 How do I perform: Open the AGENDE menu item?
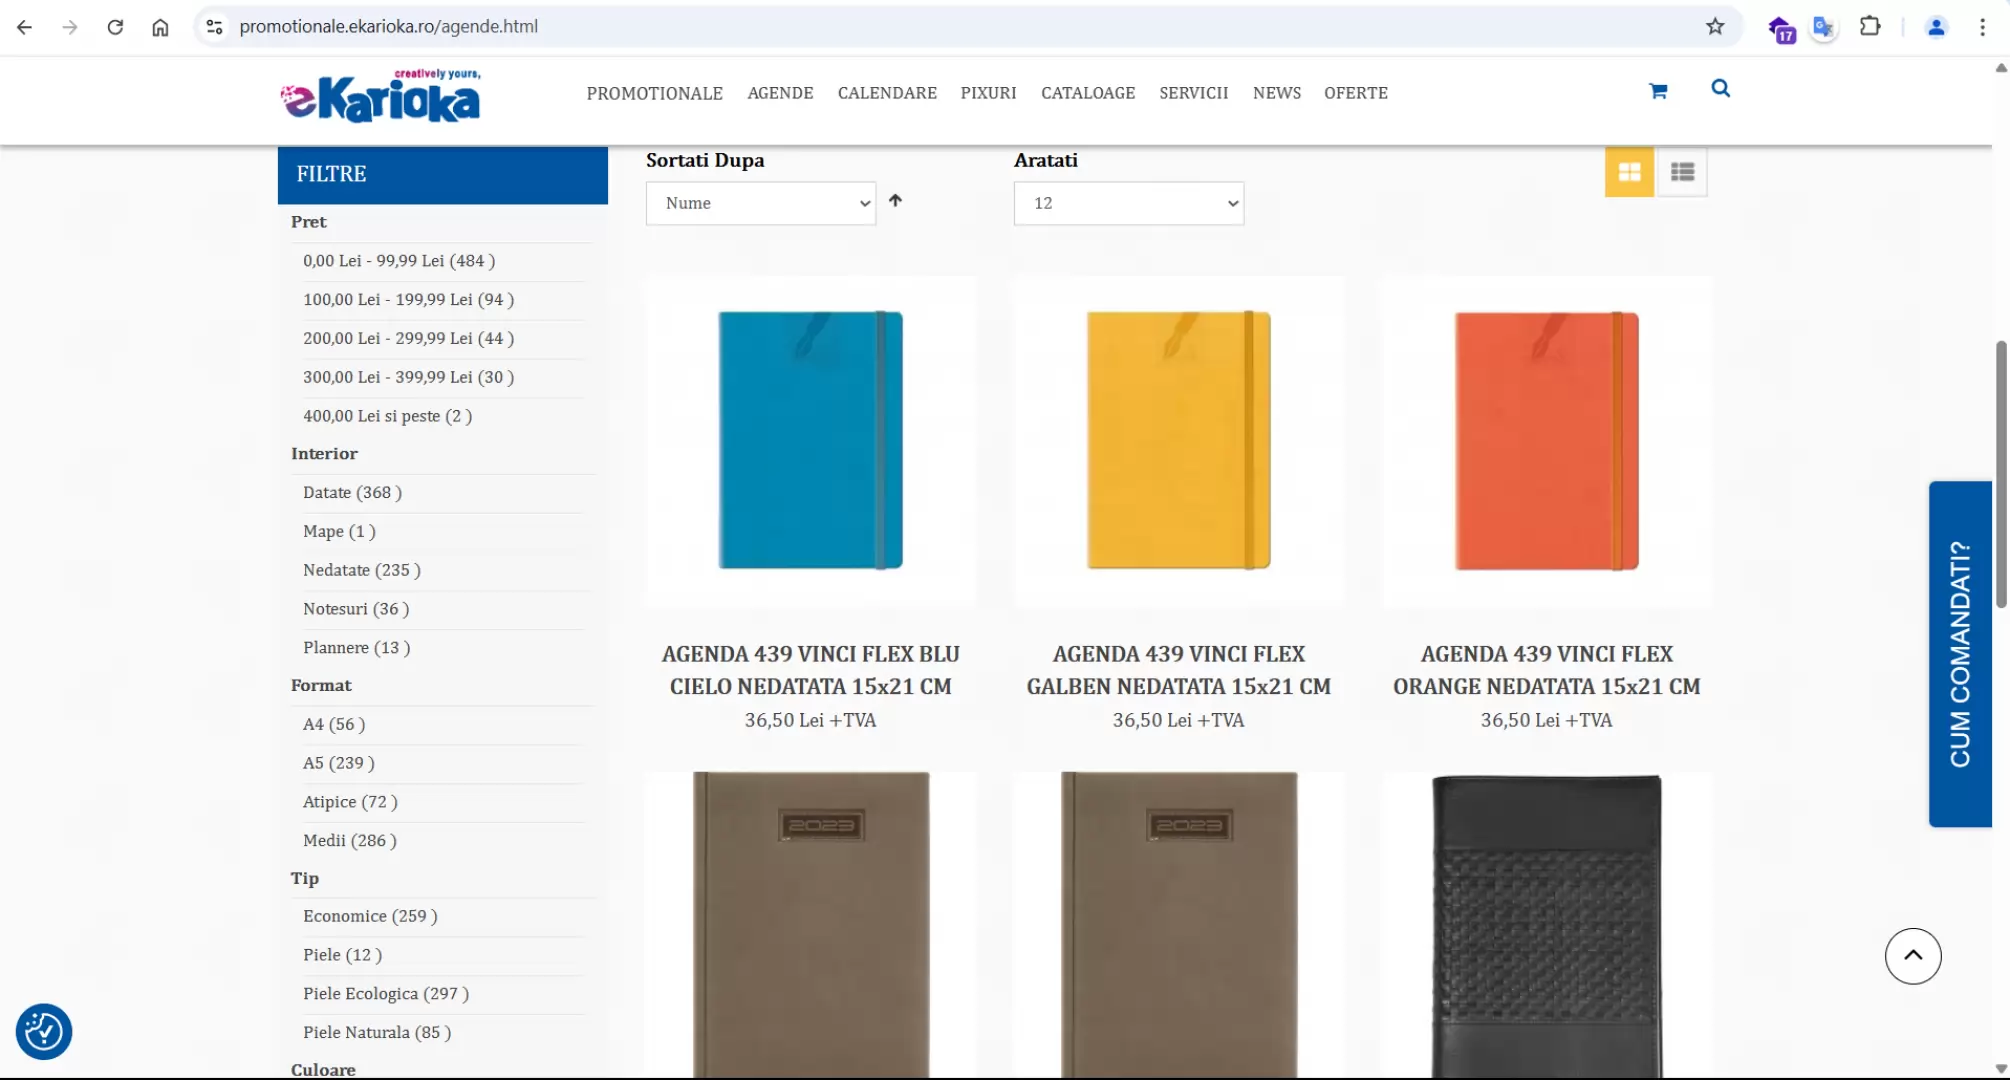(x=780, y=93)
